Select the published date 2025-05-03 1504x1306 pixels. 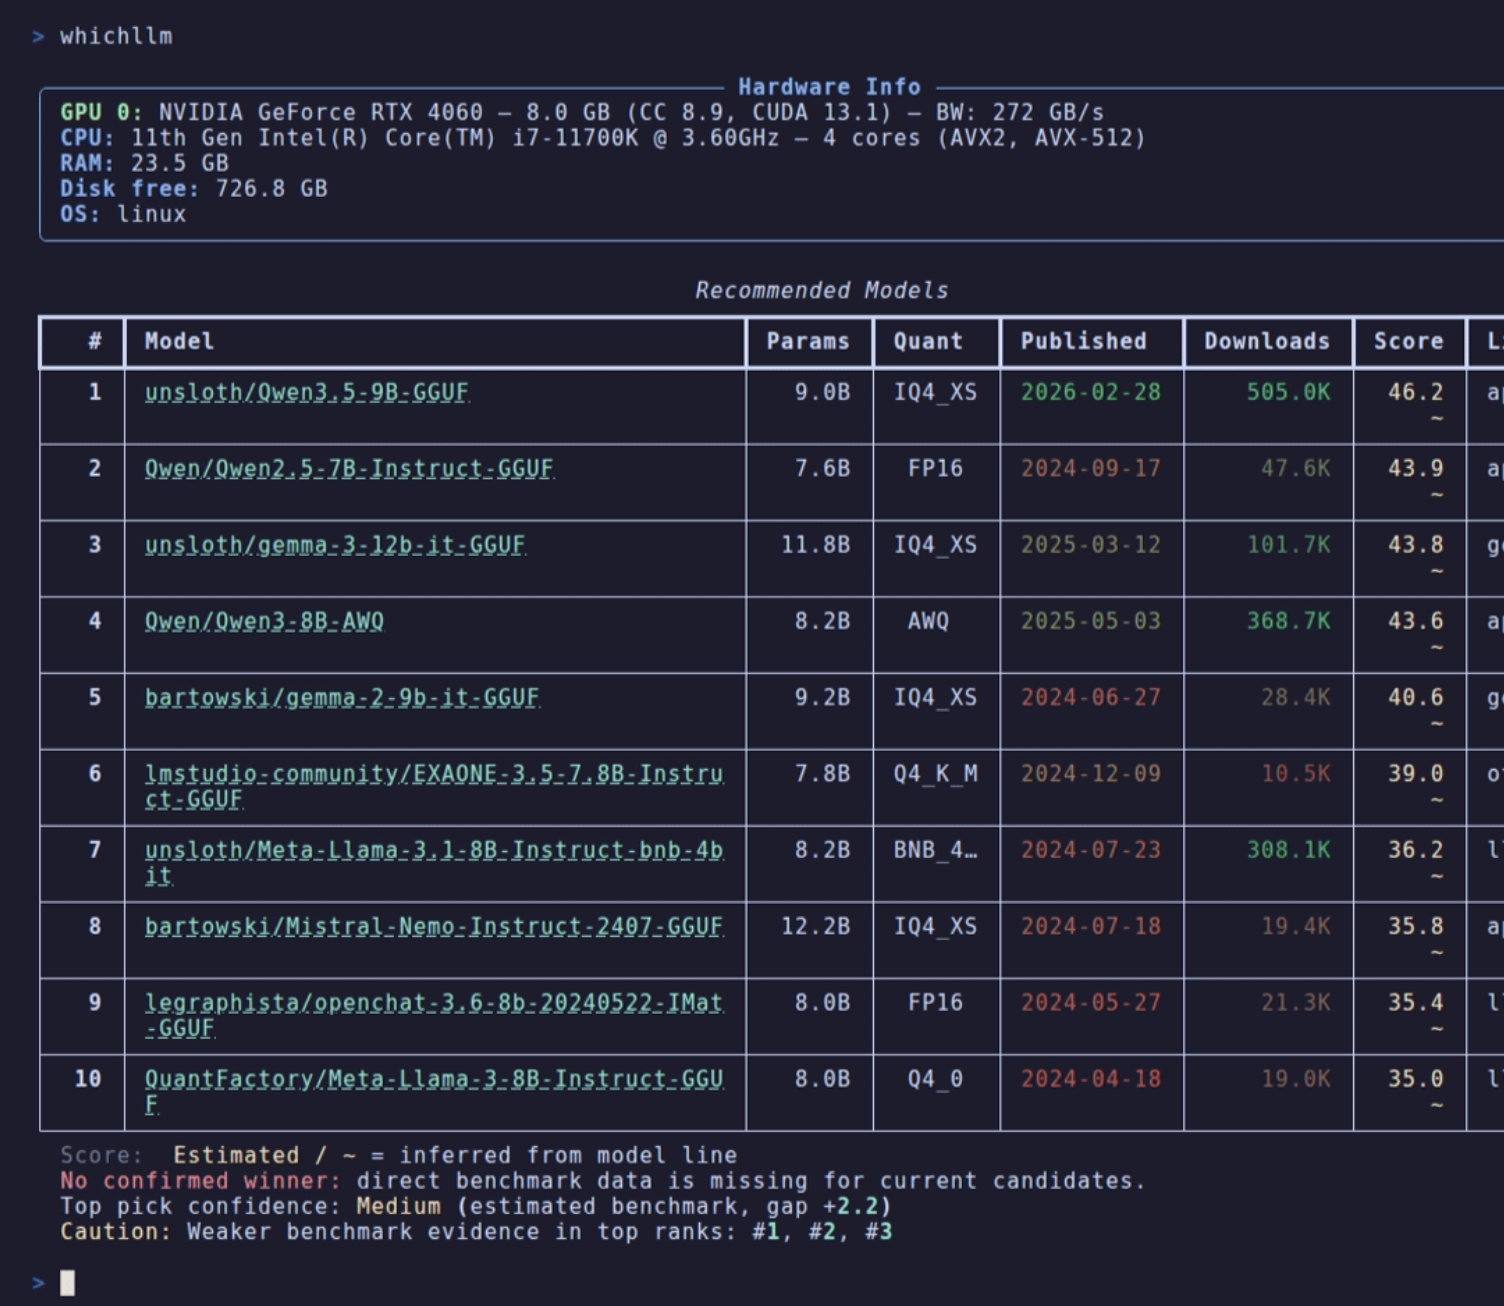click(x=1091, y=621)
